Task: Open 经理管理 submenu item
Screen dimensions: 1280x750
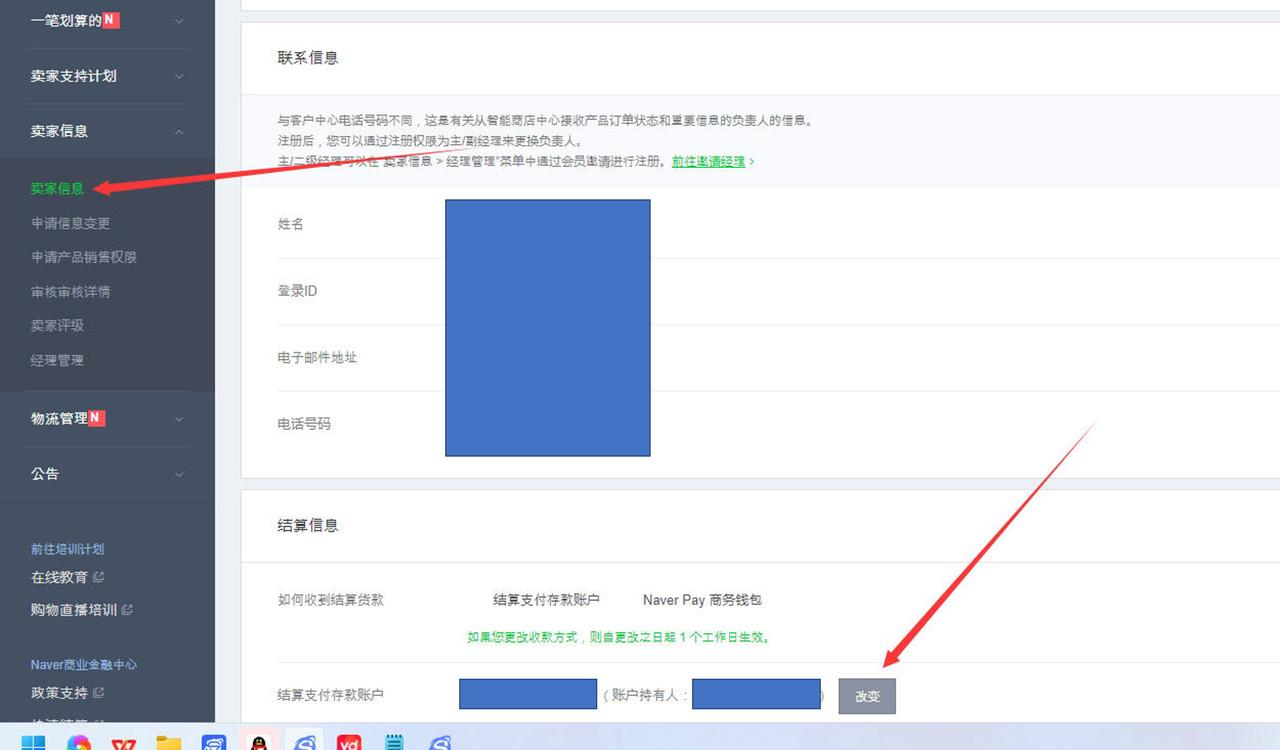Action: (x=57, y=360)
